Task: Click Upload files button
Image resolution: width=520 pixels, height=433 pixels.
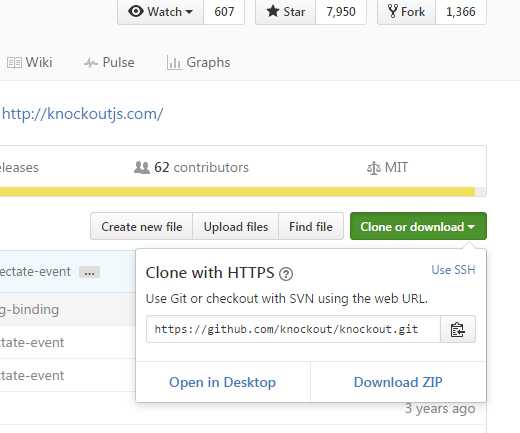Action: (x=236, y=227)
